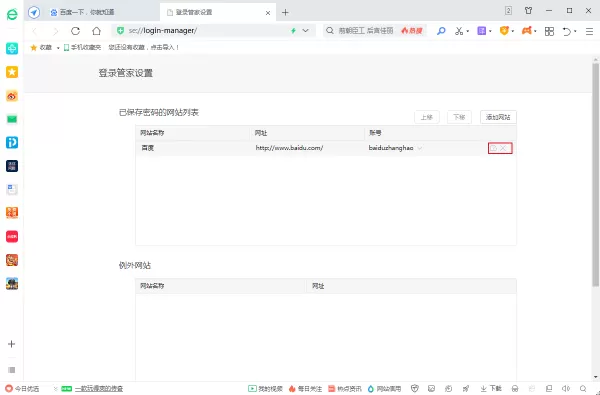Viewport: 600px width, 395px height.
Task: Open the scissors screenshot tool
Action: point(459,31)
